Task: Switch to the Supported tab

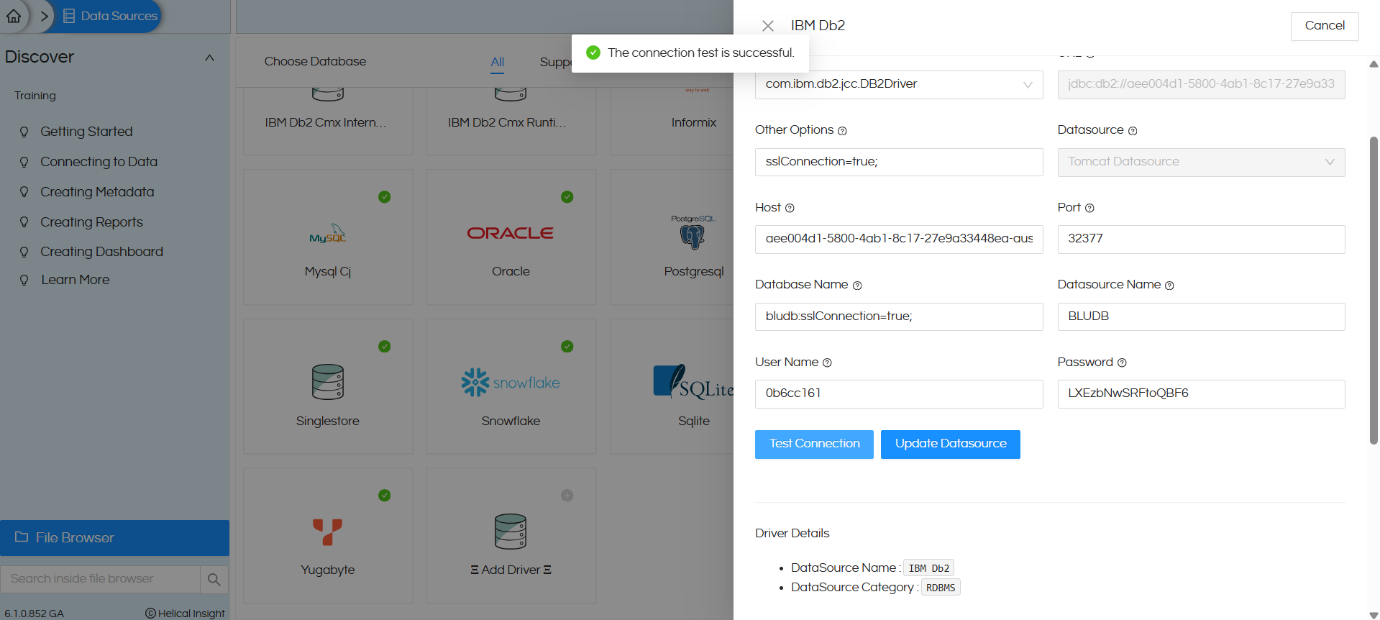Action: tap(563, 61)
